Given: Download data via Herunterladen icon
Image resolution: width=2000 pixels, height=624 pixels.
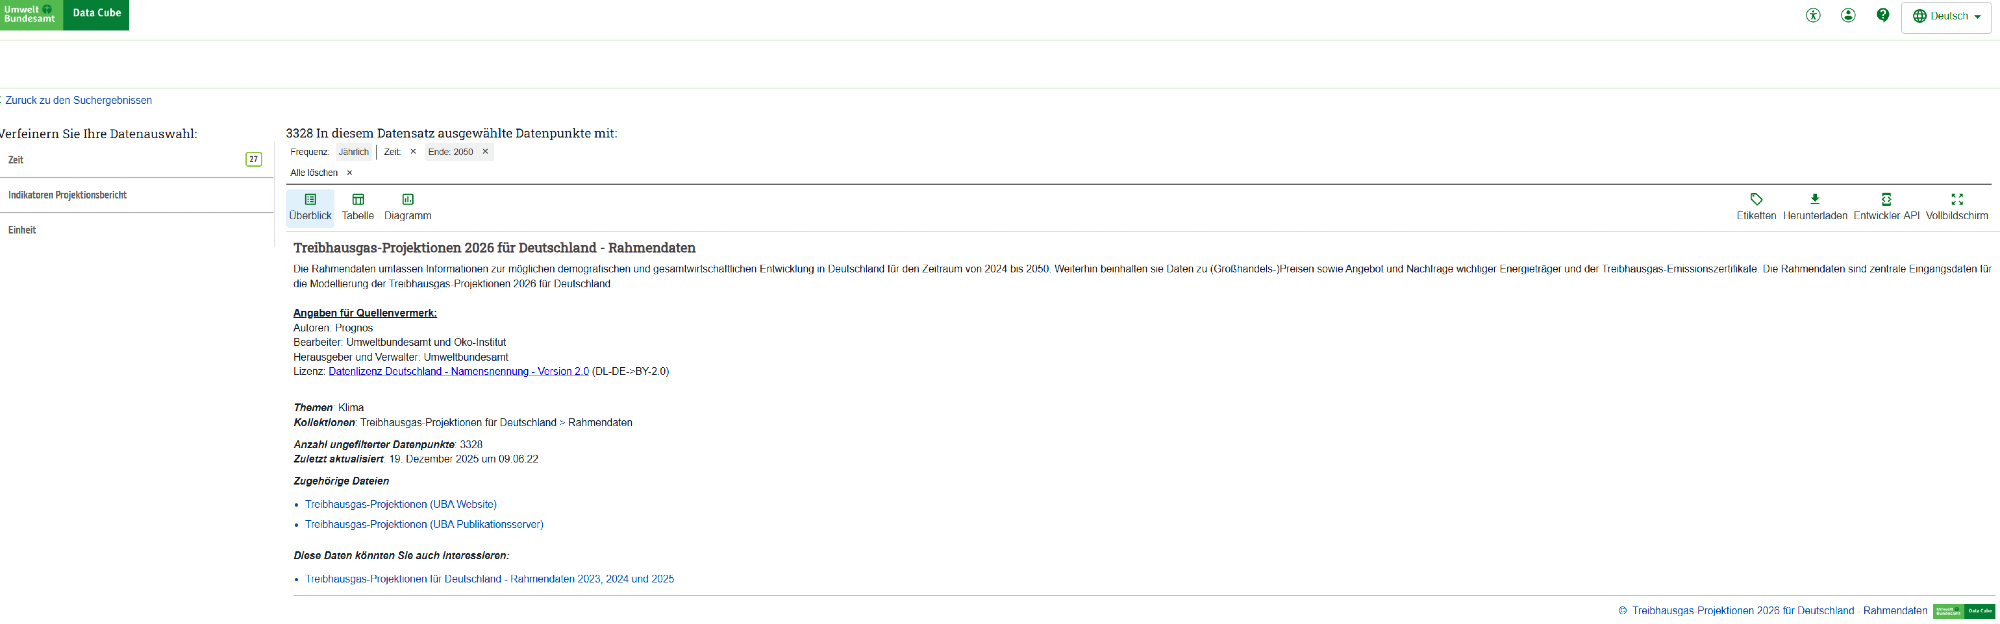Looking at the screenshot, I should [1815, 200].
